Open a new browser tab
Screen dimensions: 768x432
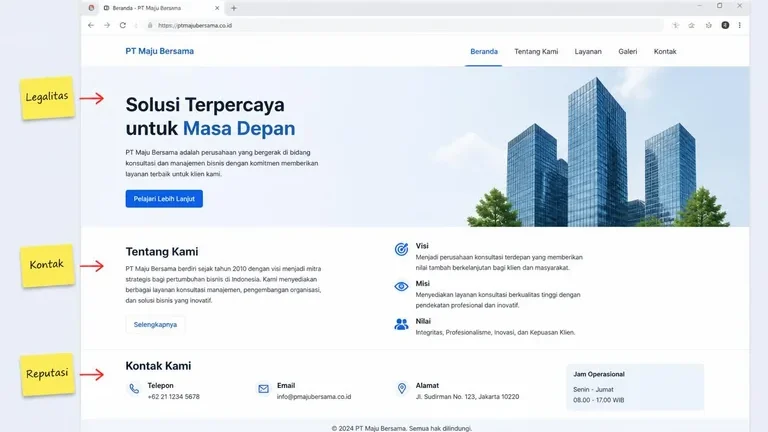click(x=234, y=8)
